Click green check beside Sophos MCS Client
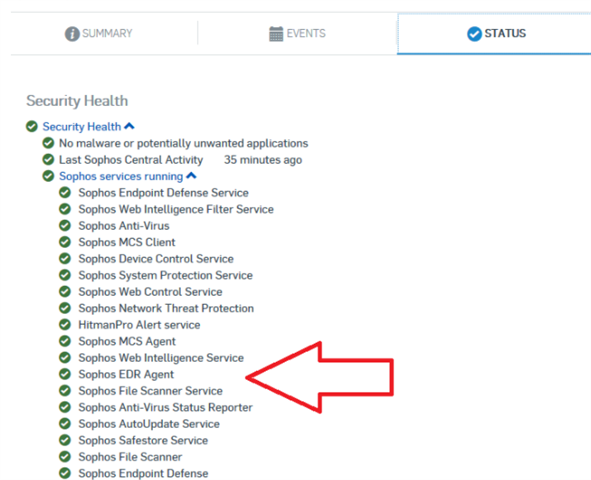 [65, 242]
